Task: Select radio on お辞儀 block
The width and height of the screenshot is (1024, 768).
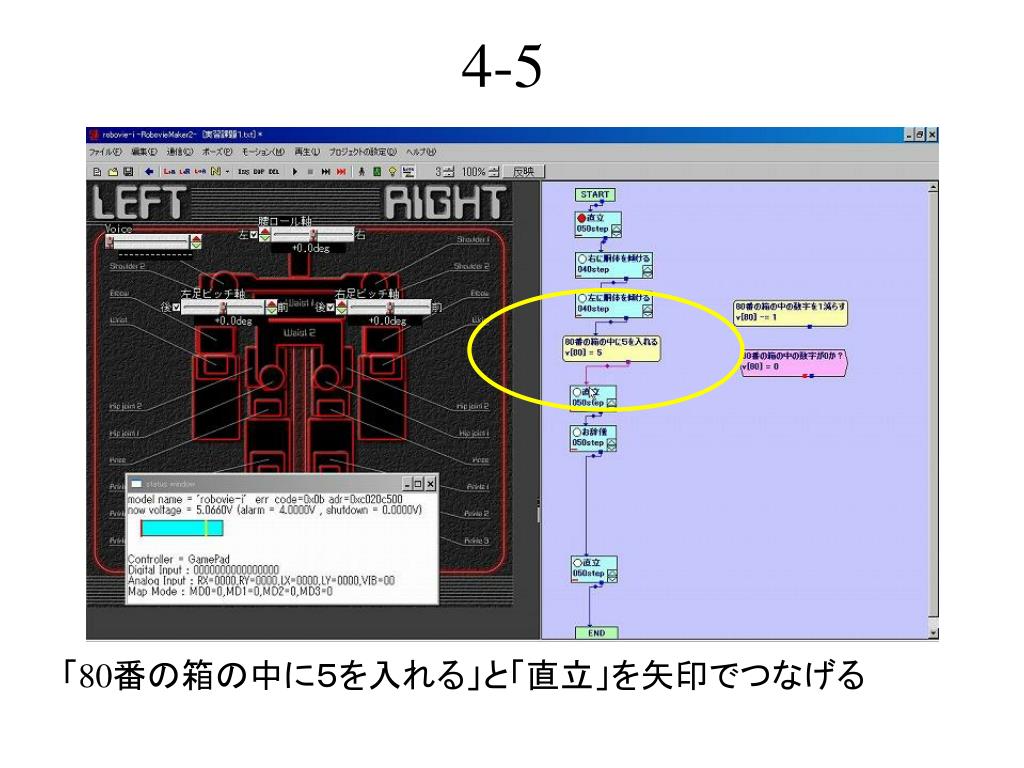Action: [577, 432]
